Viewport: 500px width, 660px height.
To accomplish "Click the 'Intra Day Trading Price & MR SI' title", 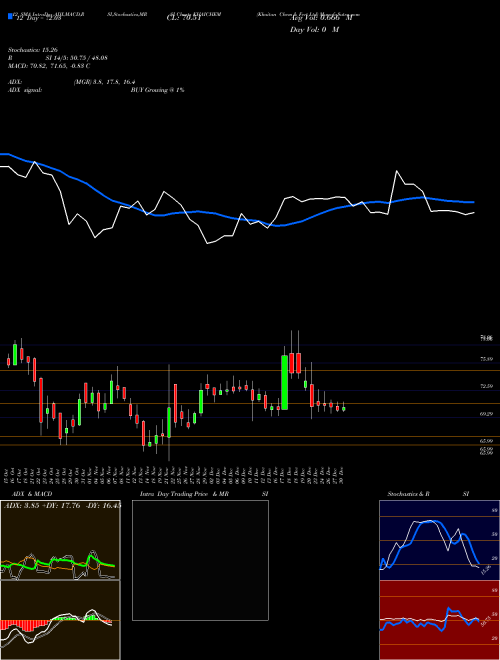I will [204, 494].
